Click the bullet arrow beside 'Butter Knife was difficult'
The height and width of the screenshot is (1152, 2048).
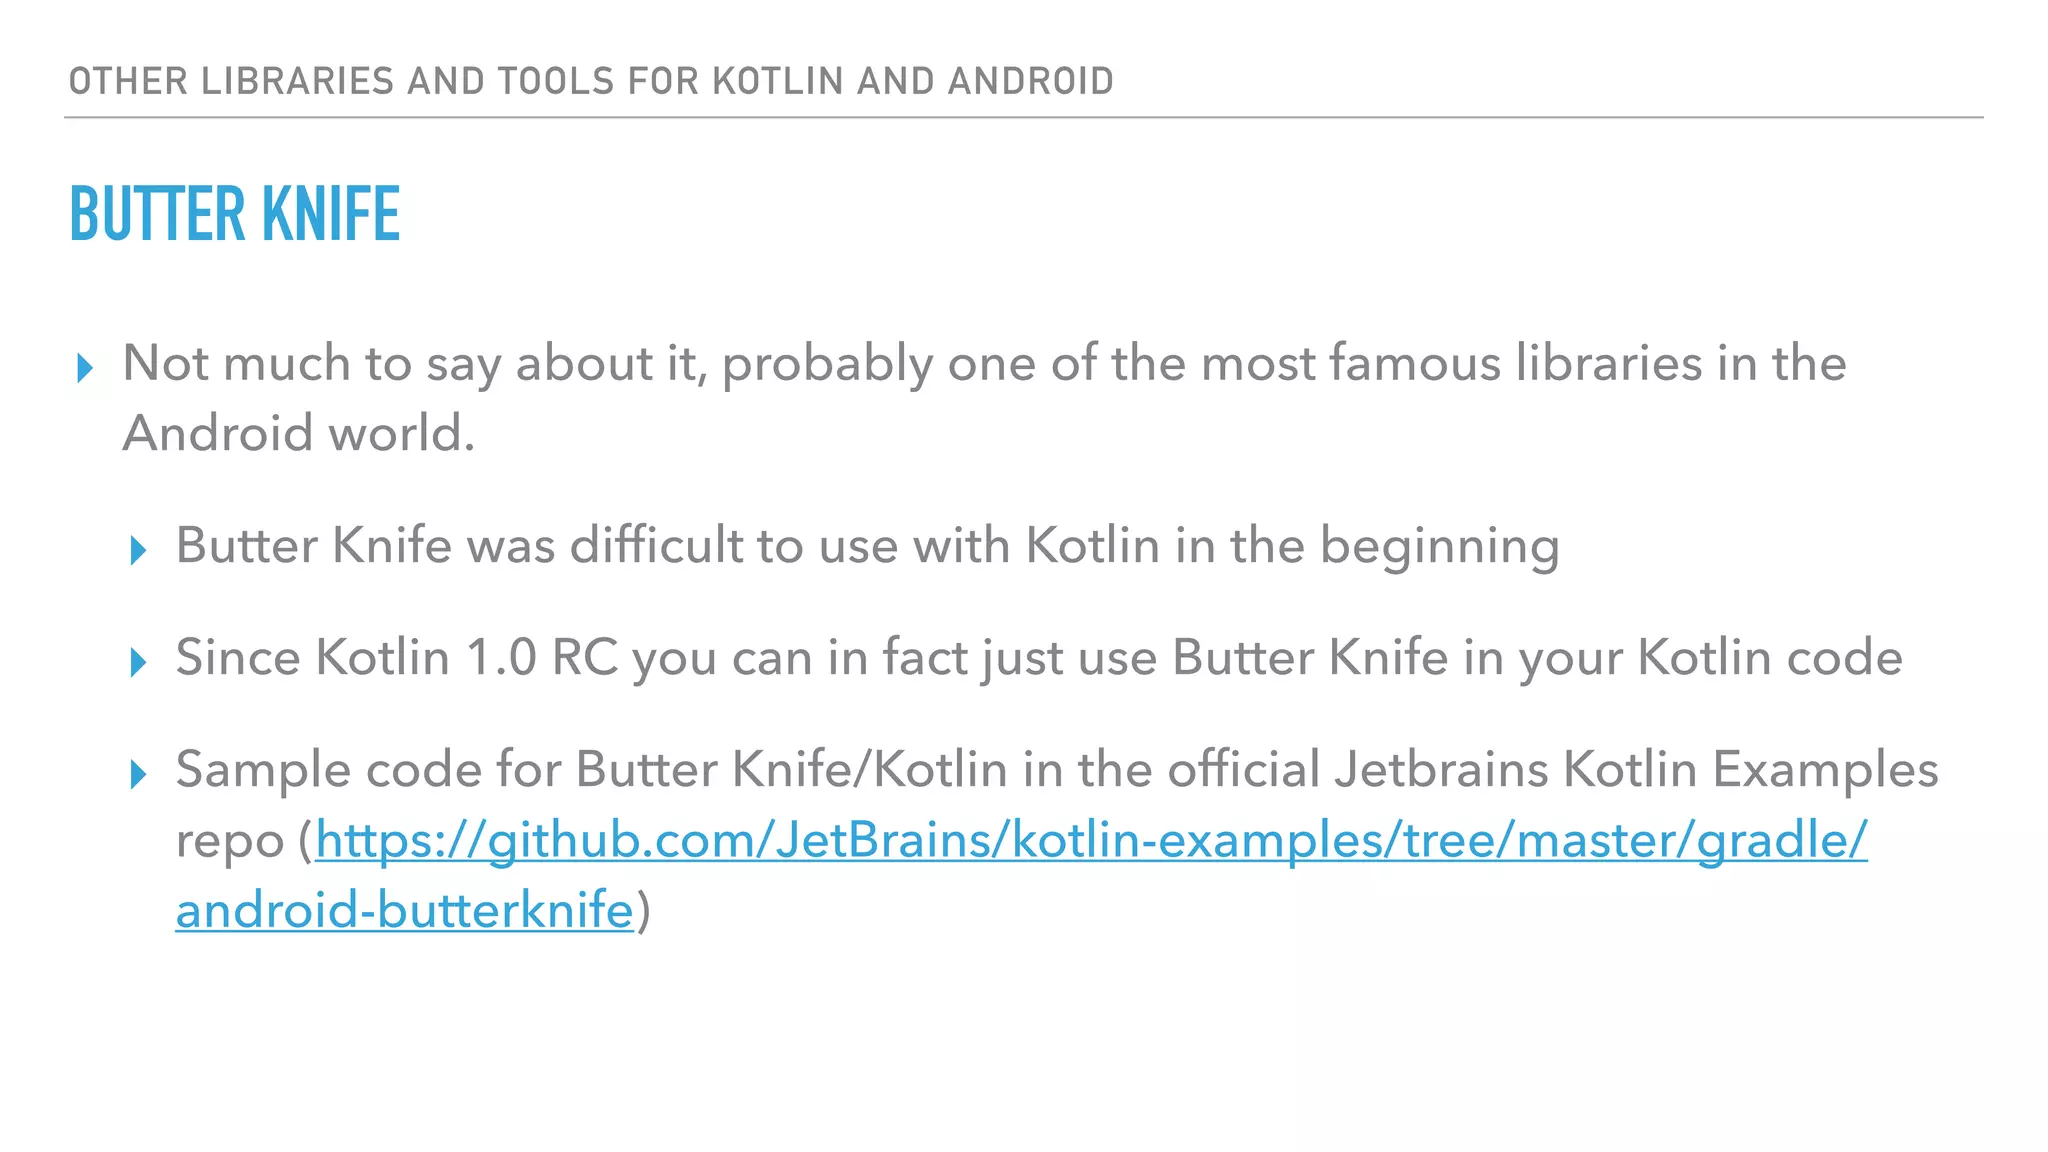[x=139, y=551]
